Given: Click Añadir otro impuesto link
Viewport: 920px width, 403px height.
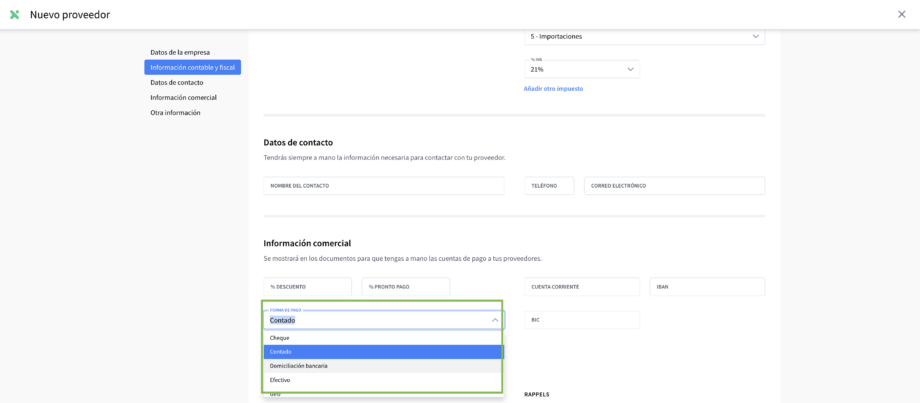Looking at the screenshot, I should 553,89.
